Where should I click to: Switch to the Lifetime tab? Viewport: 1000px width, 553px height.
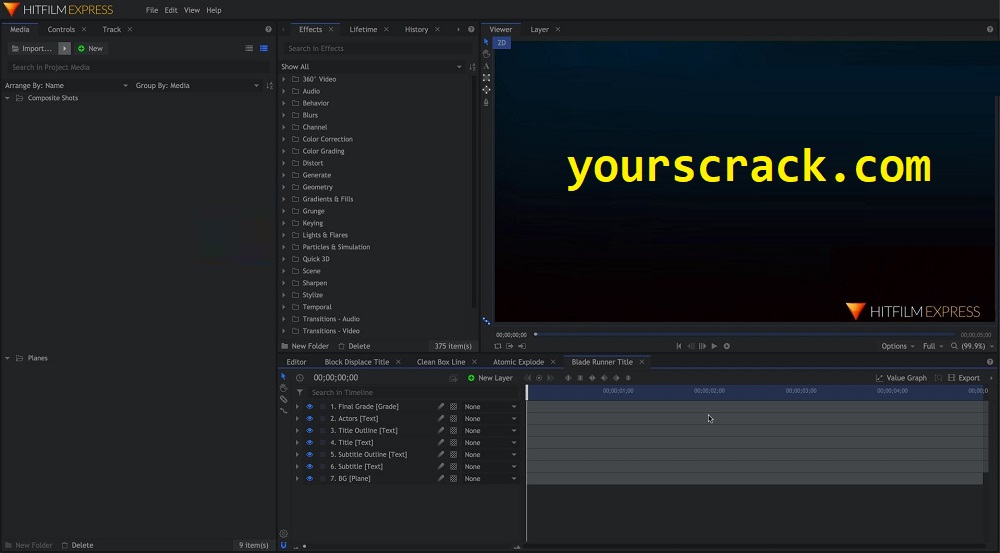click(363, 29)
